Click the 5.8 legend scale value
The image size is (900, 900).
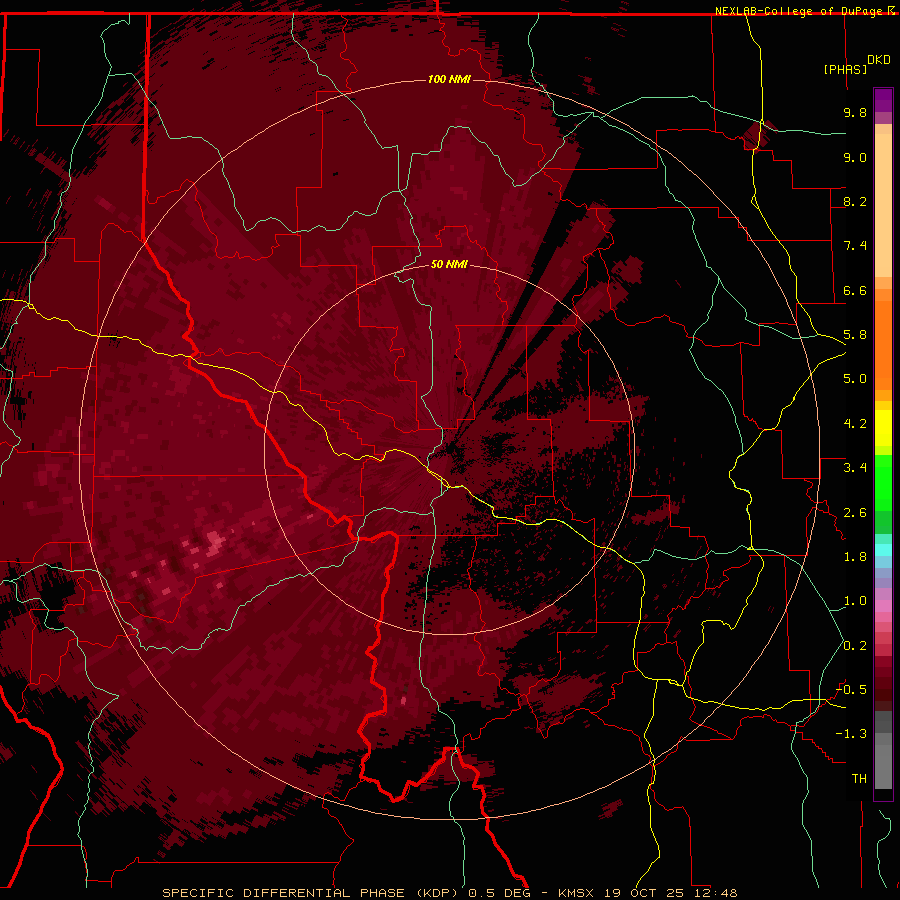click(x=855, y=335)
